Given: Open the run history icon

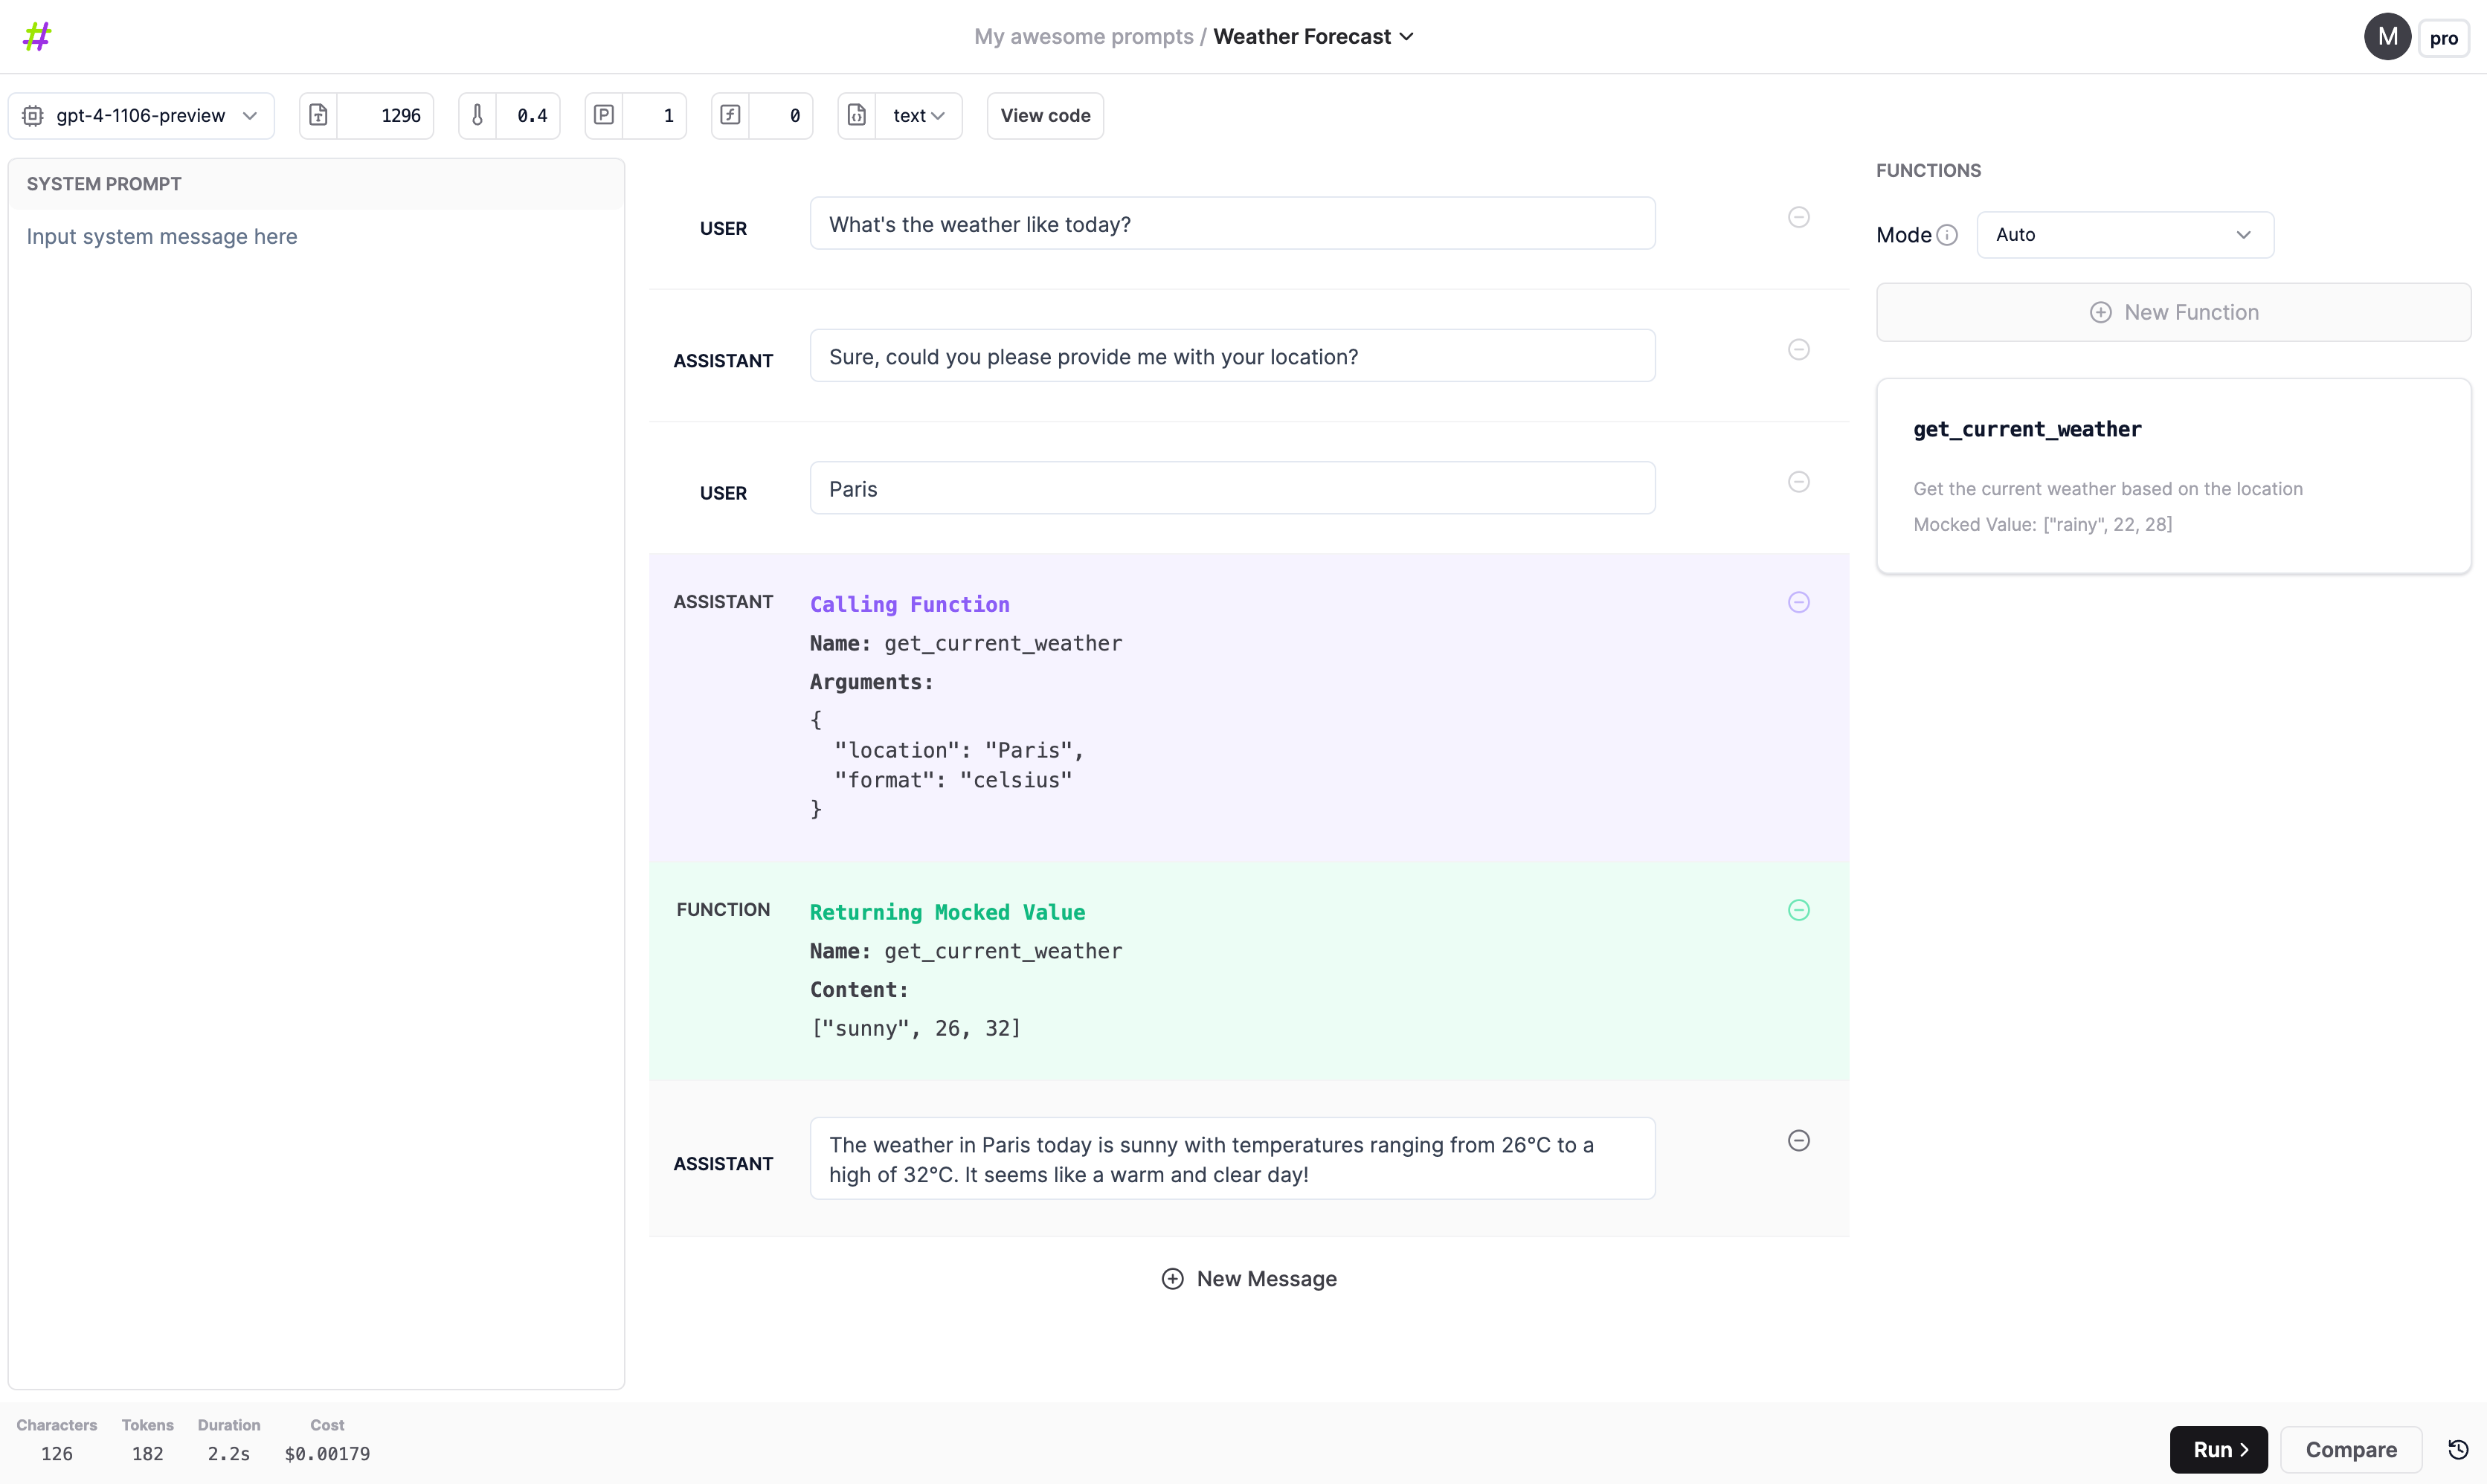Looking at the screenshot, I should 2458,1449.
